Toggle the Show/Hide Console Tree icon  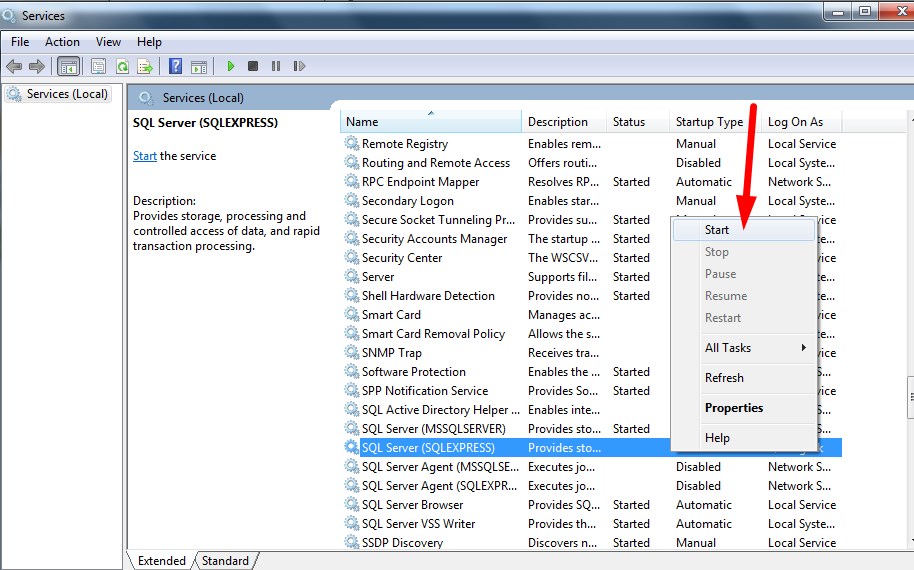click(x=69, y=66)
